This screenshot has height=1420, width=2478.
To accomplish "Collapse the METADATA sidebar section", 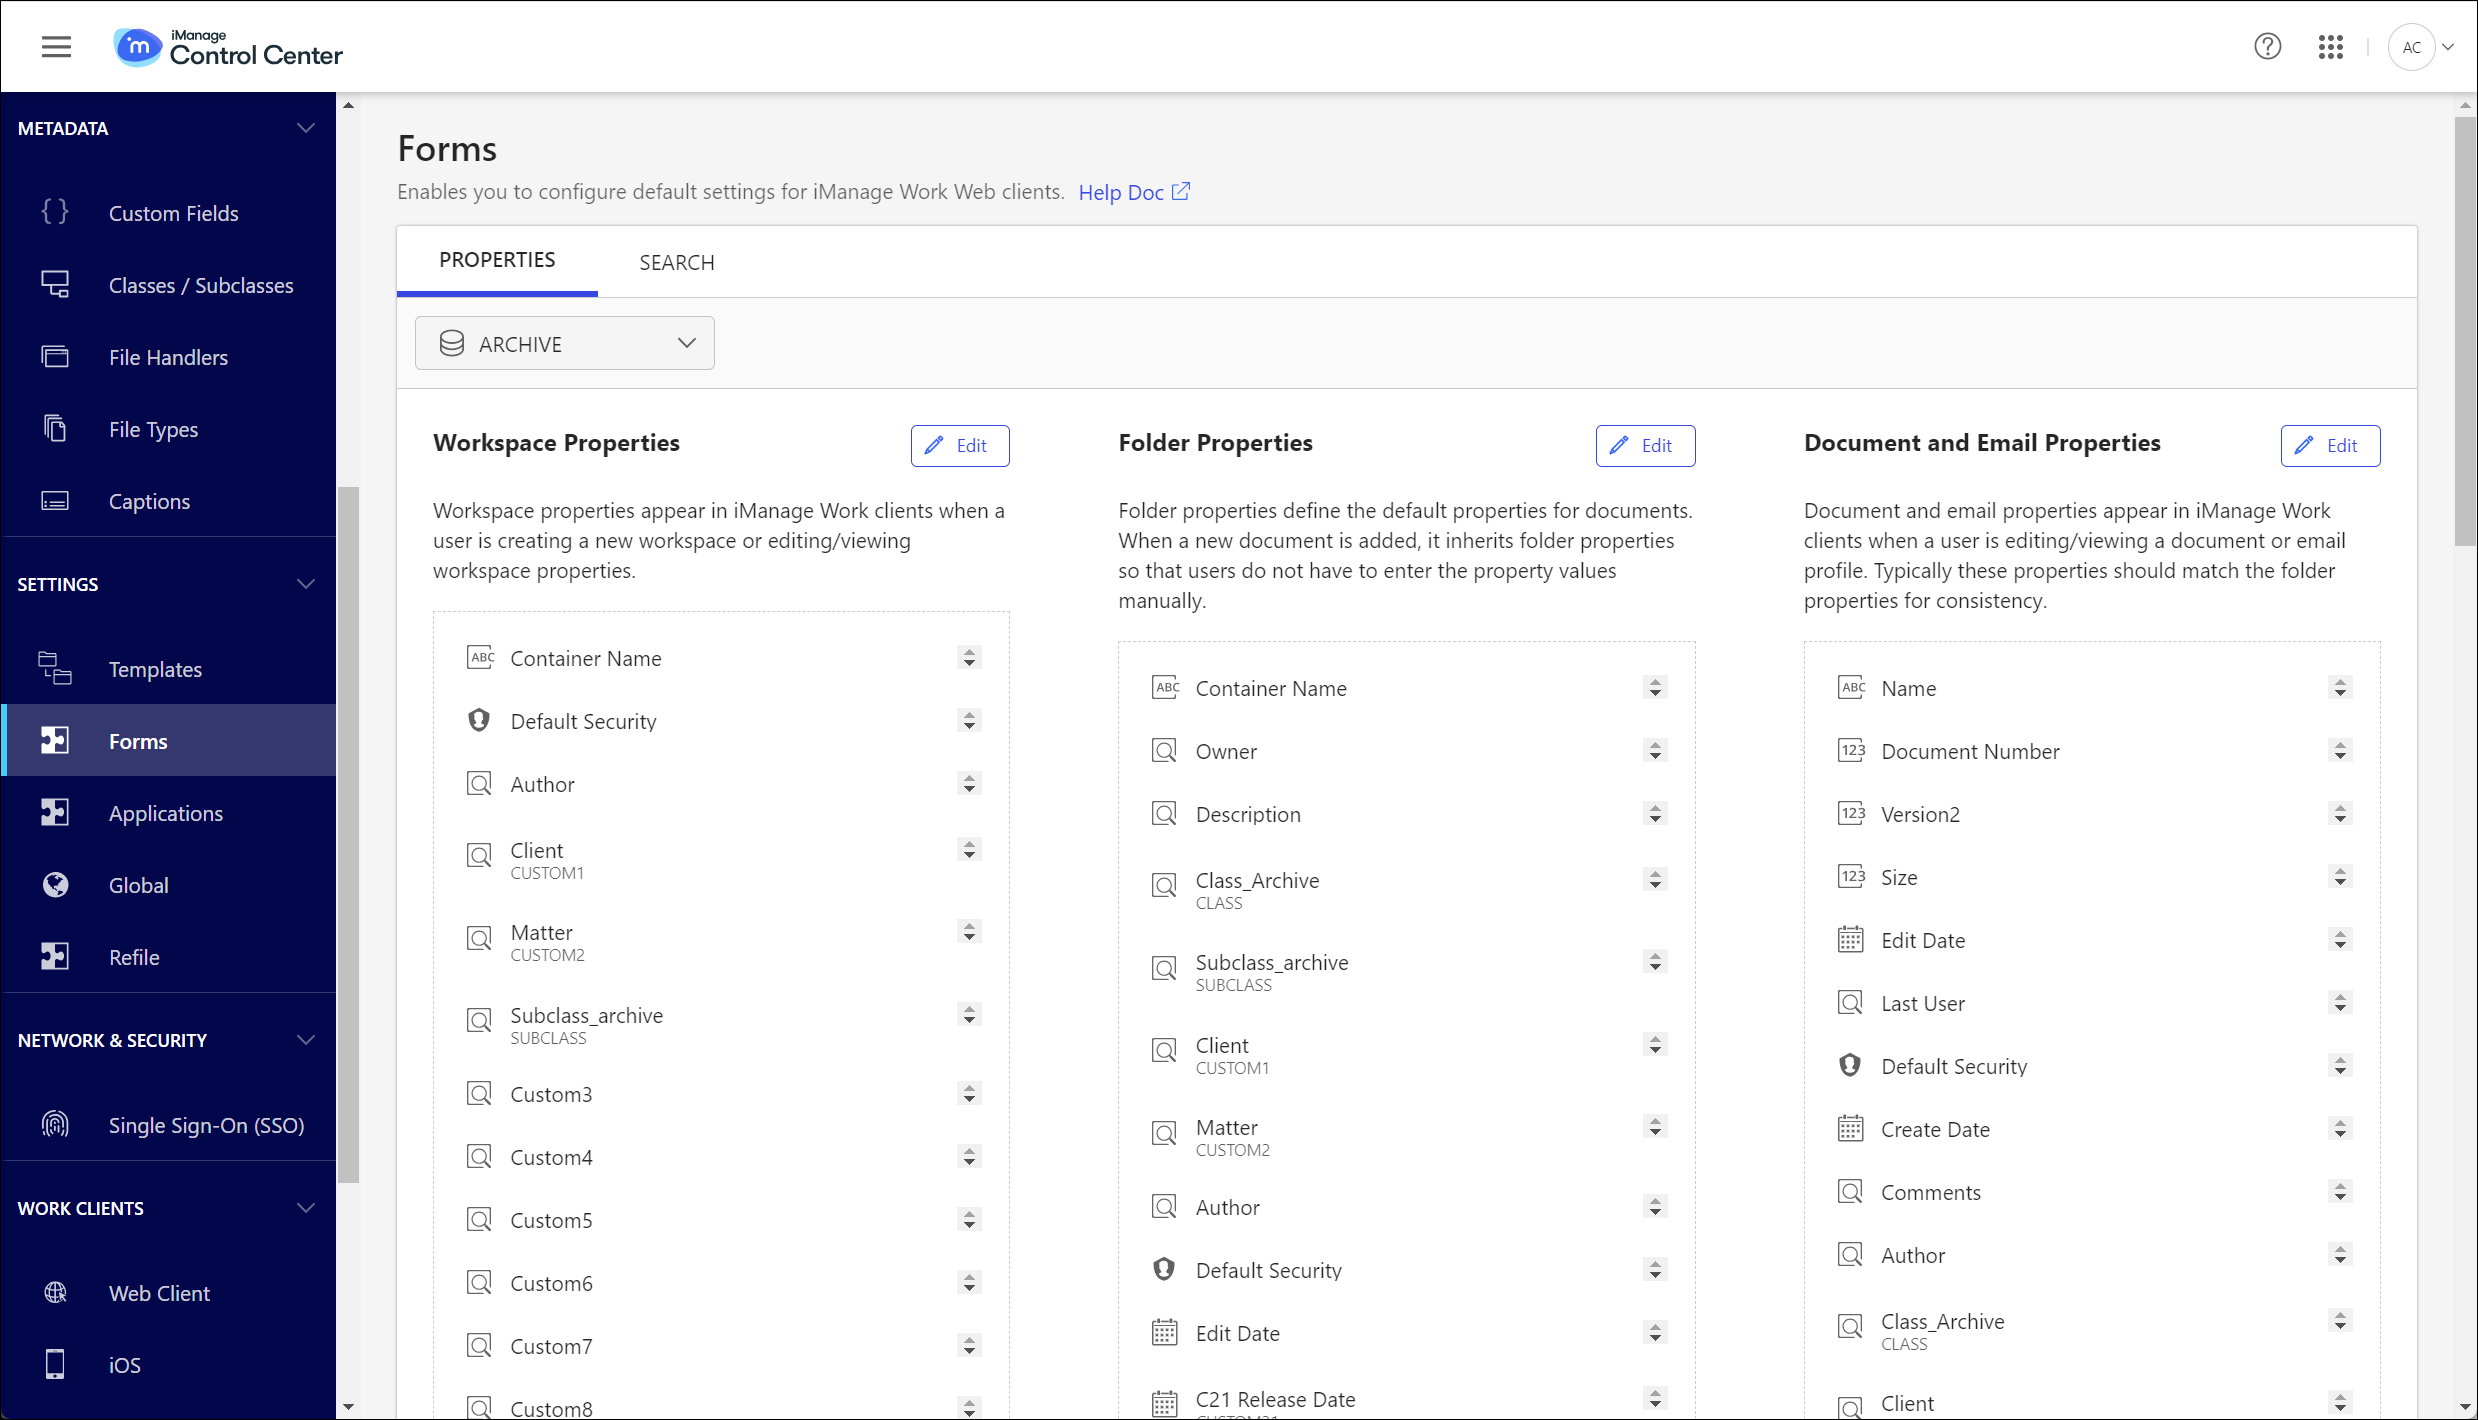I will coord(306,128).
